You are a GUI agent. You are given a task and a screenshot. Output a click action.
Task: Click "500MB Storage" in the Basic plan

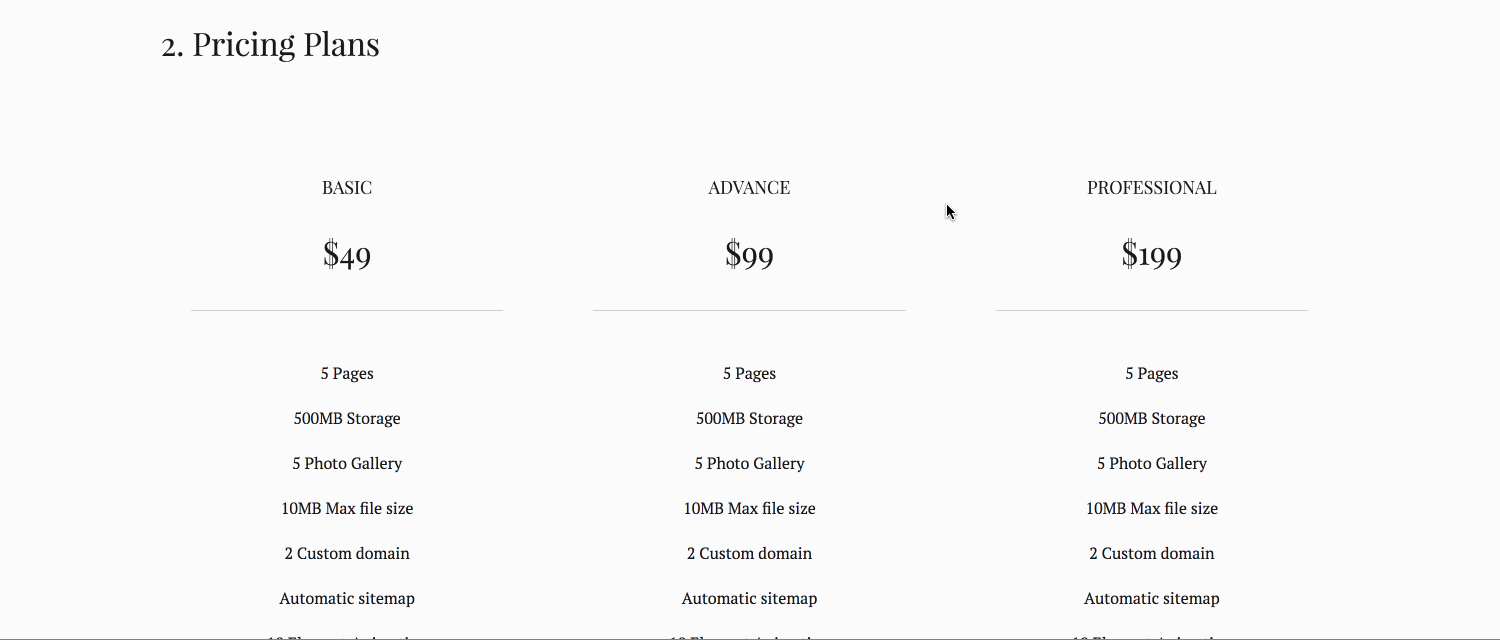click(x=347, y=419)
